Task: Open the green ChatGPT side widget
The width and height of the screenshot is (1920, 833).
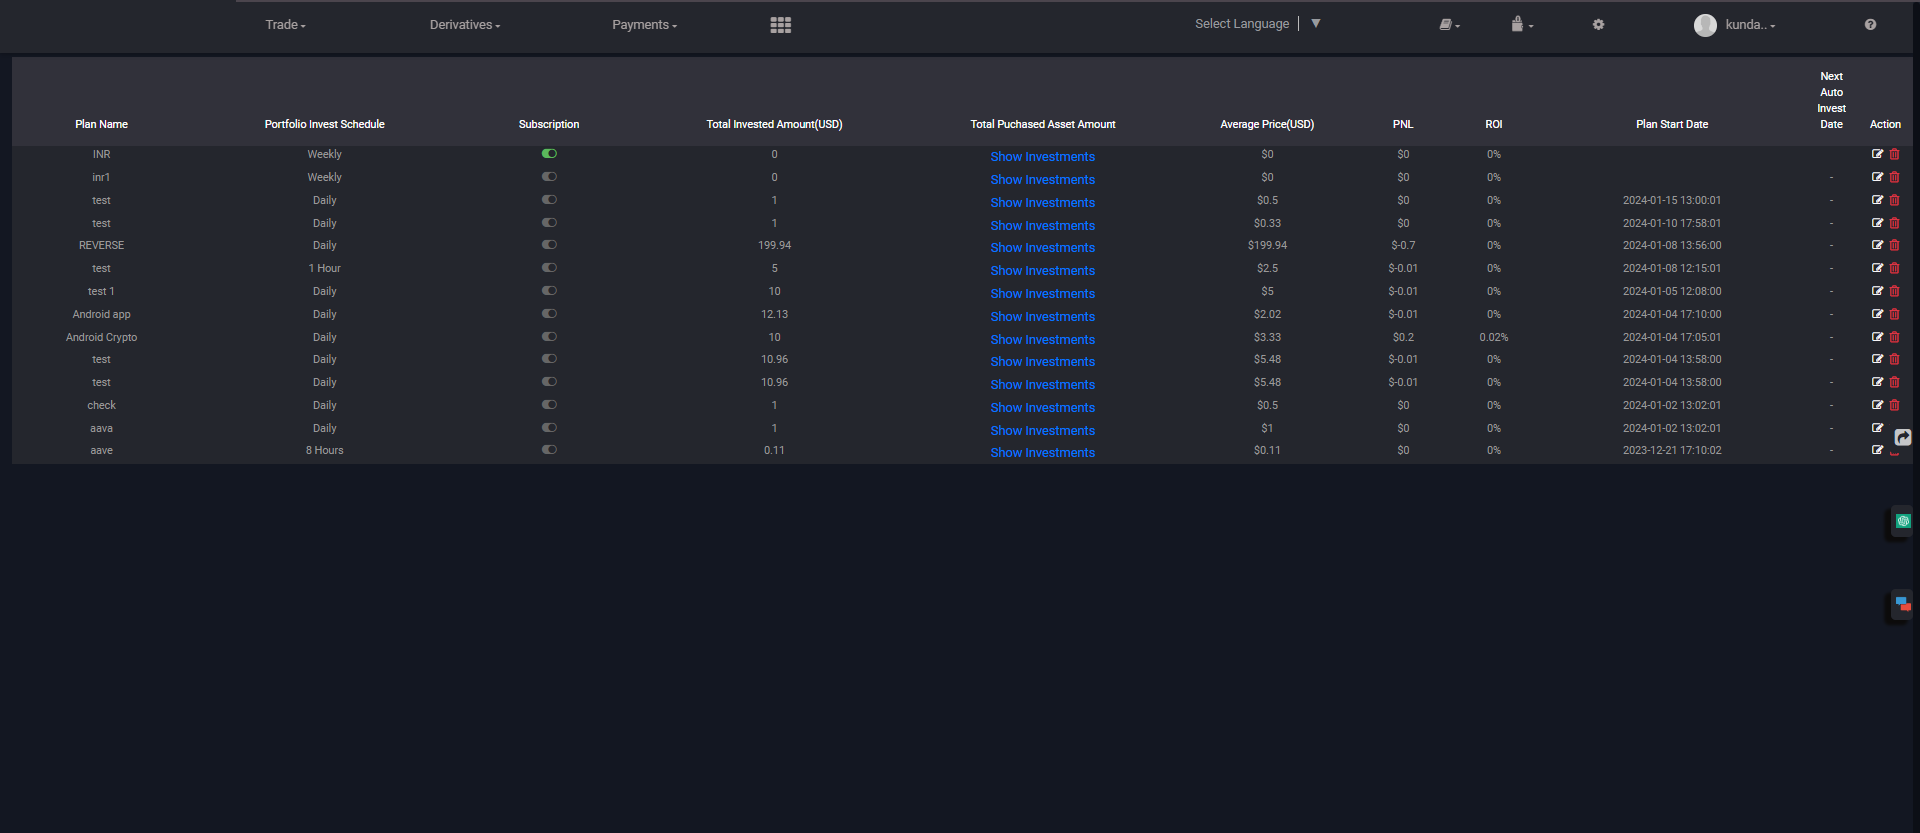Action: 1902,521
